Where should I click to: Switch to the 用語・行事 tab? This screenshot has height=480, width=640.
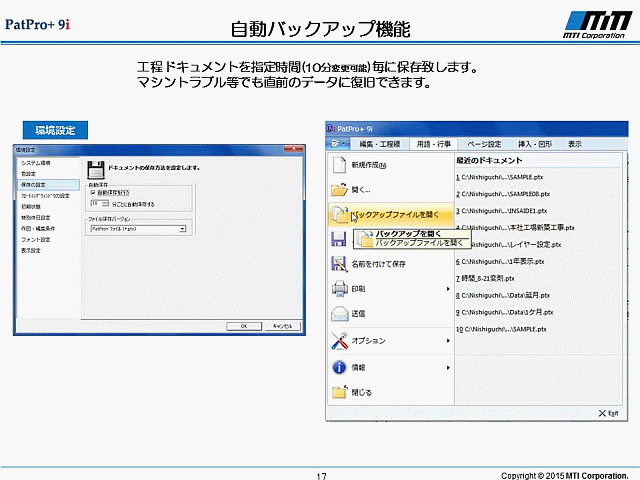click(433, 144)
